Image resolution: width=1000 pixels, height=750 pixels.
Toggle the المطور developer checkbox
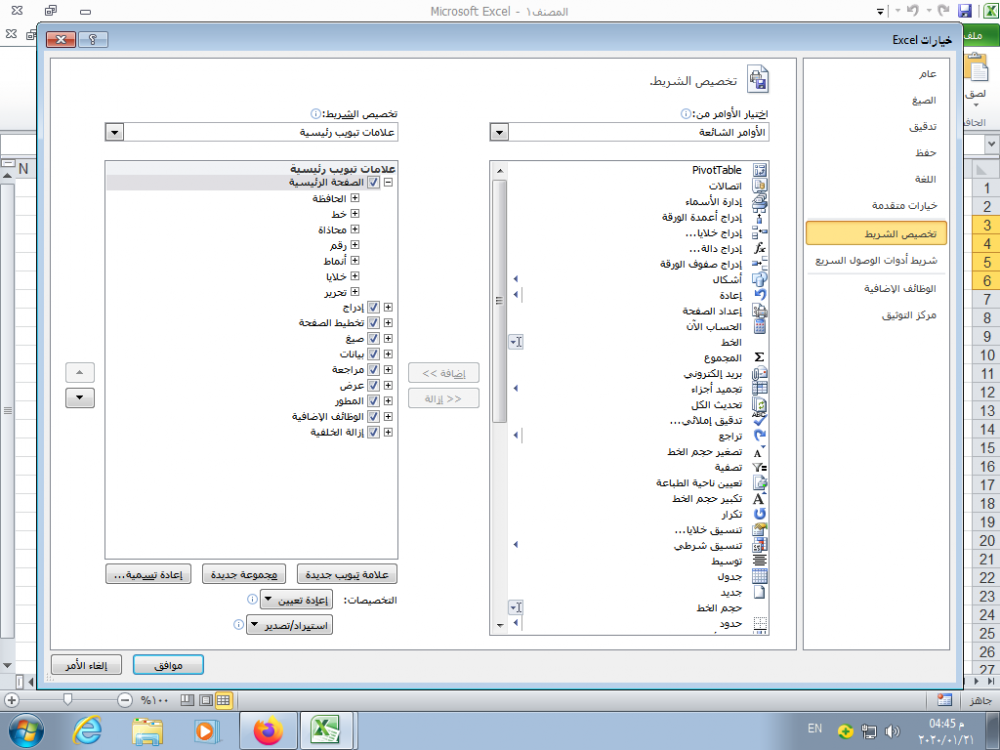[373, 401]
